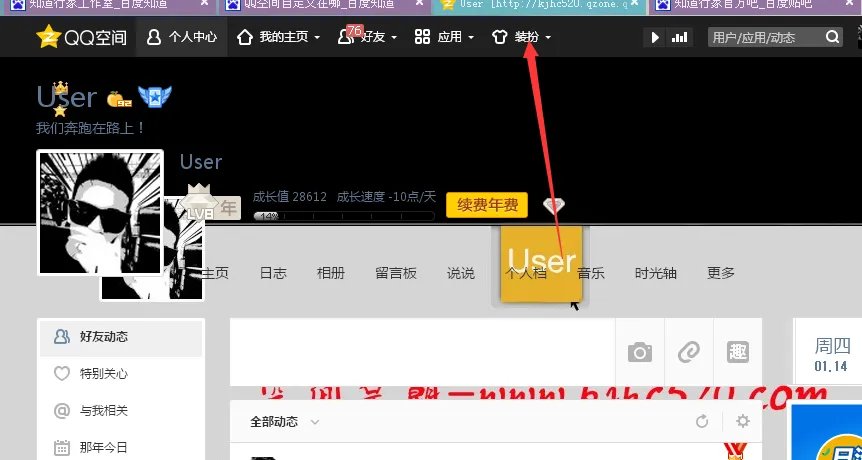Click the search magnifier icon
862x460 pixels.
pos(832,37)
